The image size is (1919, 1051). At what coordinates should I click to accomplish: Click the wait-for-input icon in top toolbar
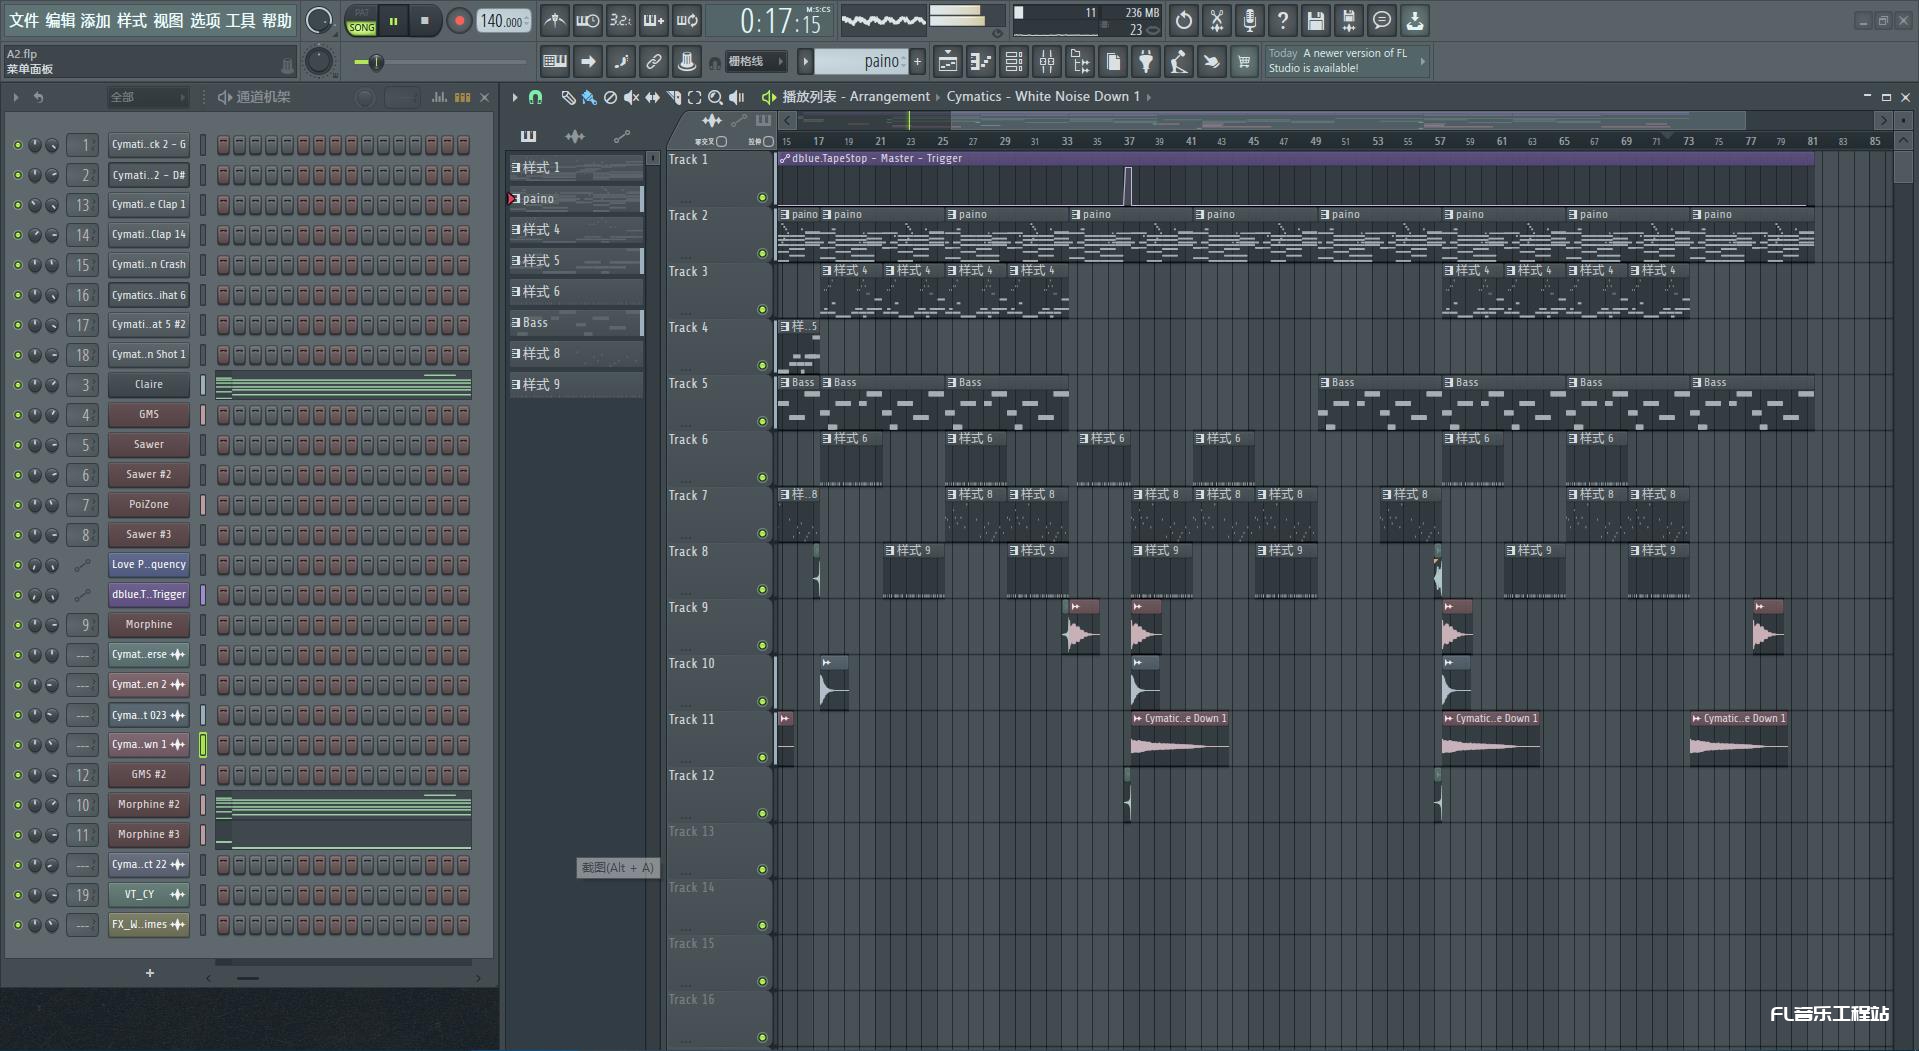[587, 20]
